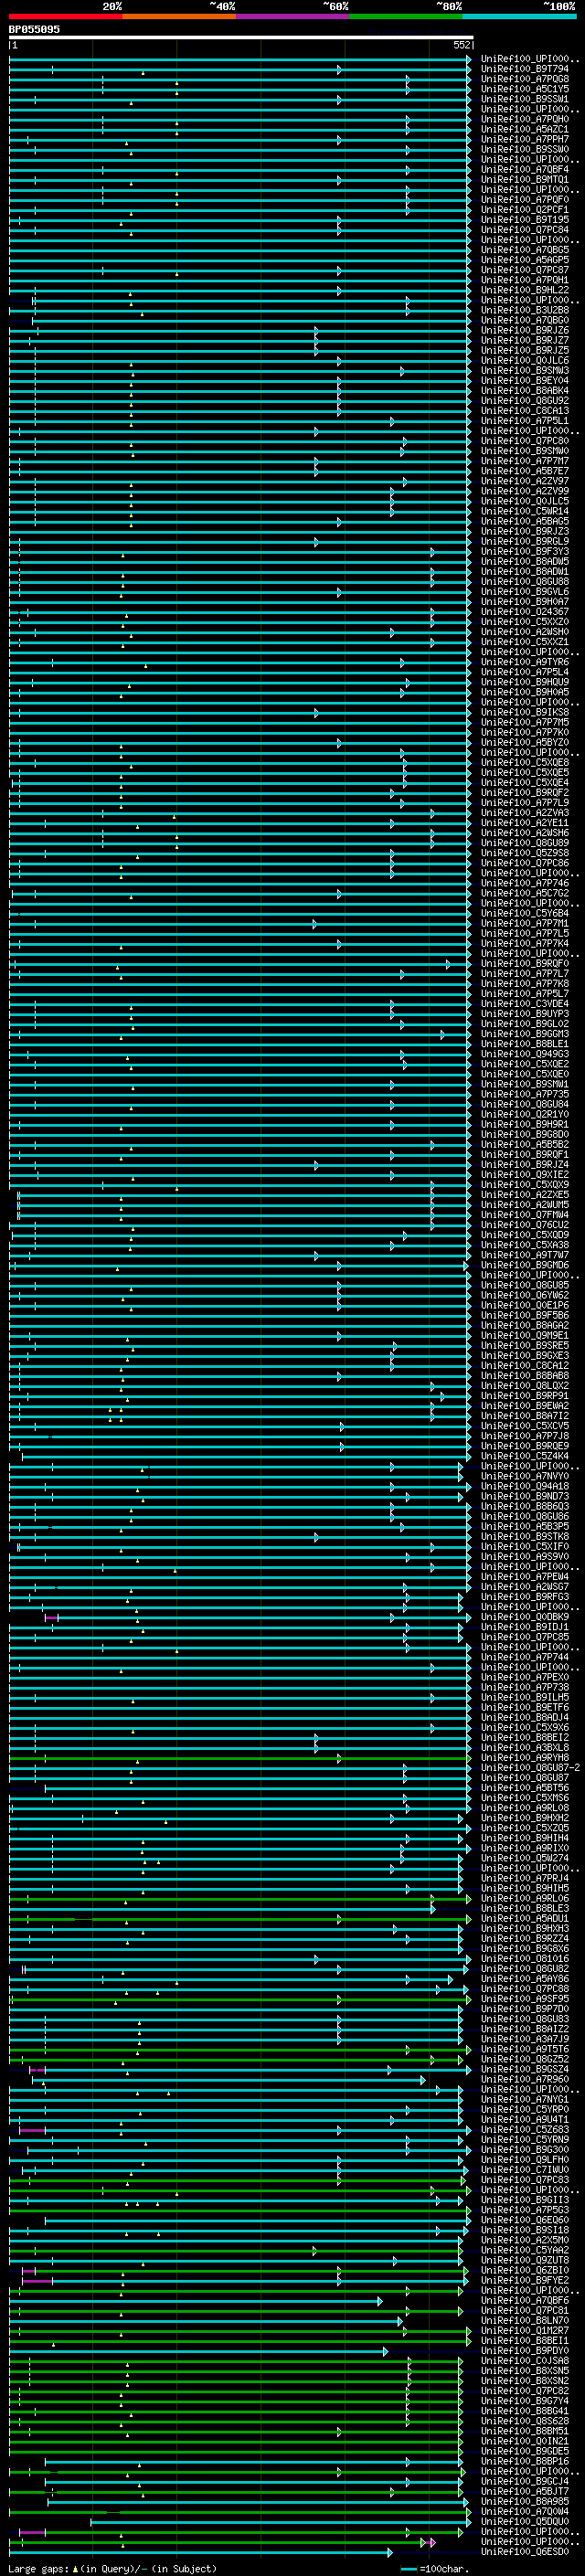
Task: Click hit label UniRef100_A5B7E7
Action: (x=525, y=471)
